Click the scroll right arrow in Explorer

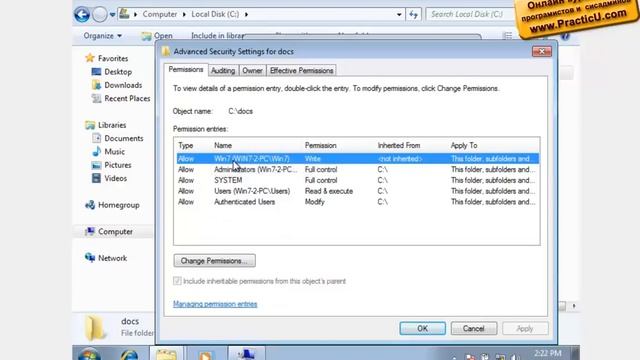(x=573, y=306)
